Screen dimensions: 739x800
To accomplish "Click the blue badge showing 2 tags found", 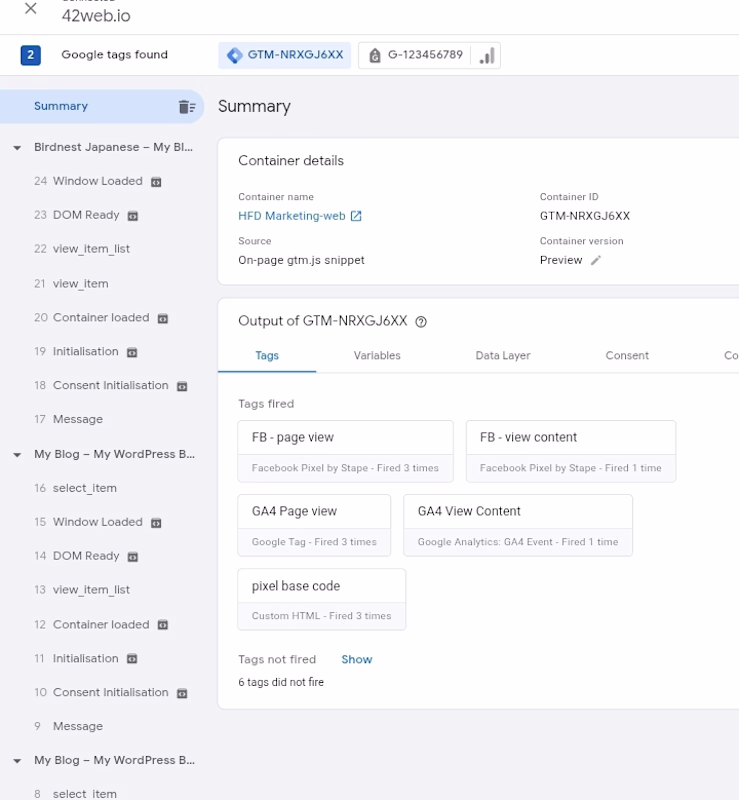I will (x=31, y=55).
